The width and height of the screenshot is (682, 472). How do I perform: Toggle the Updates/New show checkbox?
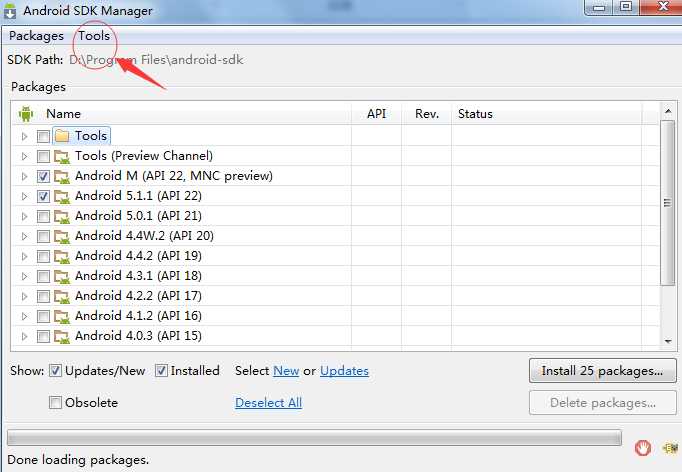[55, 371]
